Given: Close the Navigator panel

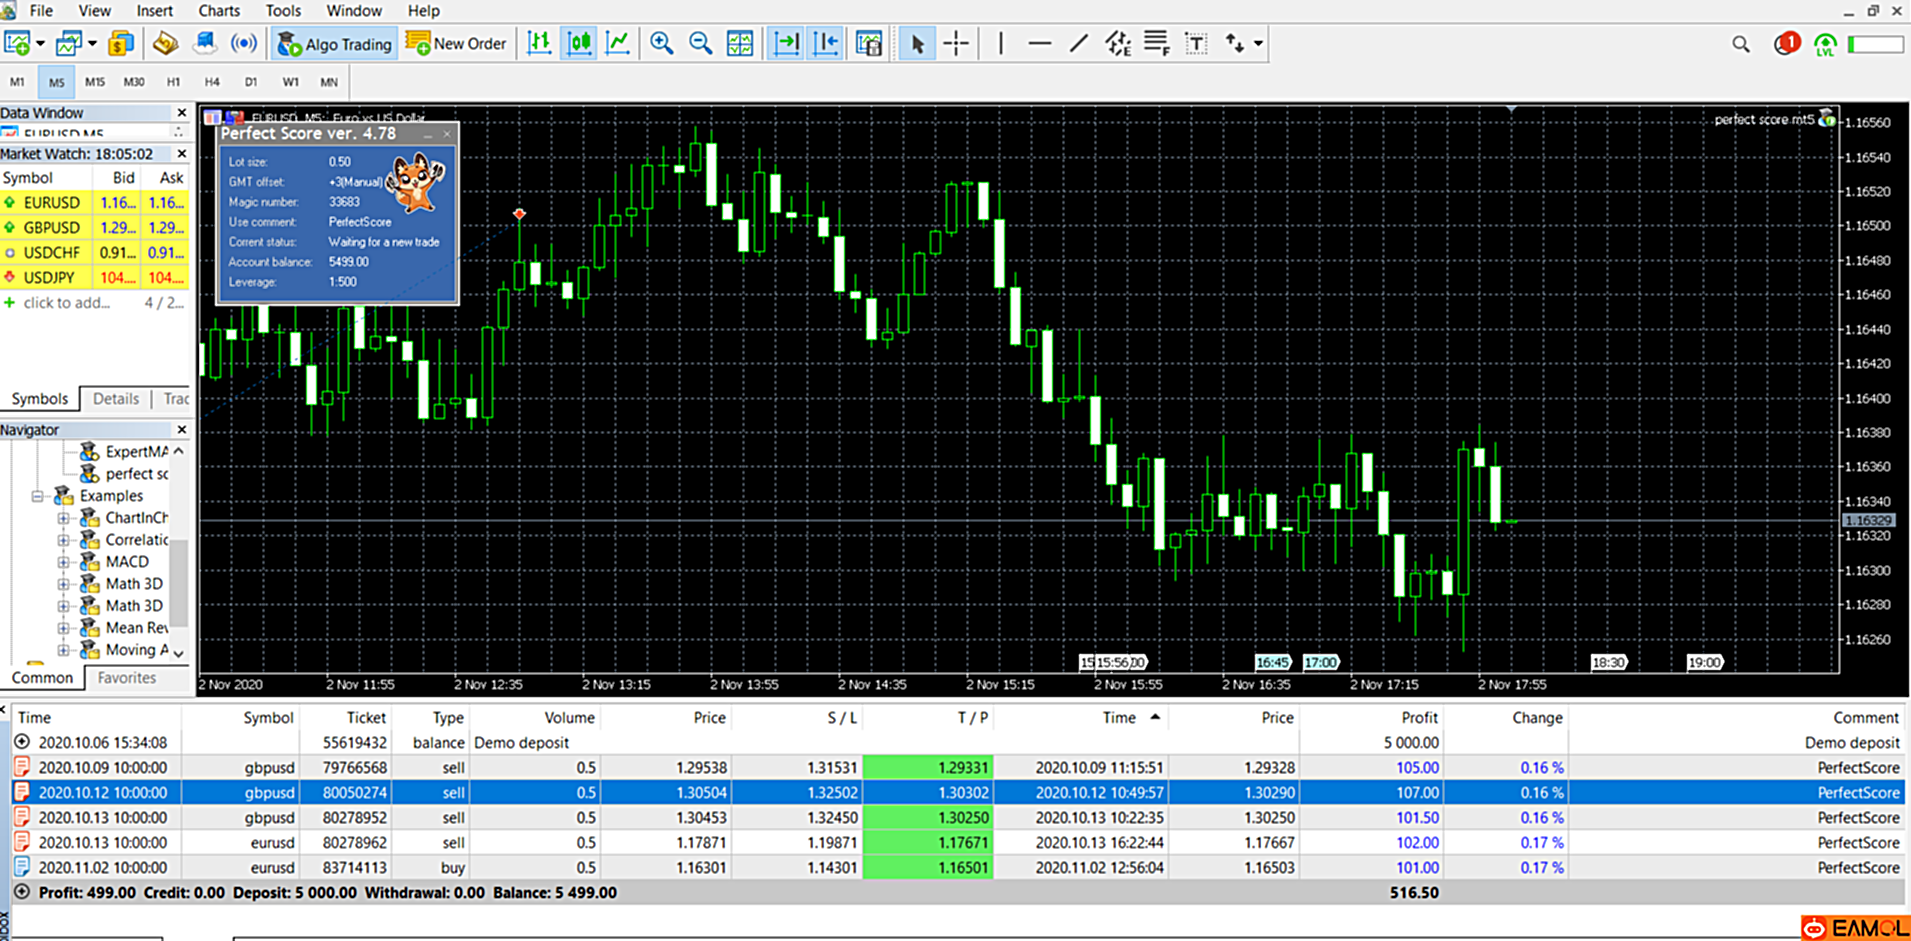Looking at the screenshot, I should pyautogui.click(x=181, y=429).
